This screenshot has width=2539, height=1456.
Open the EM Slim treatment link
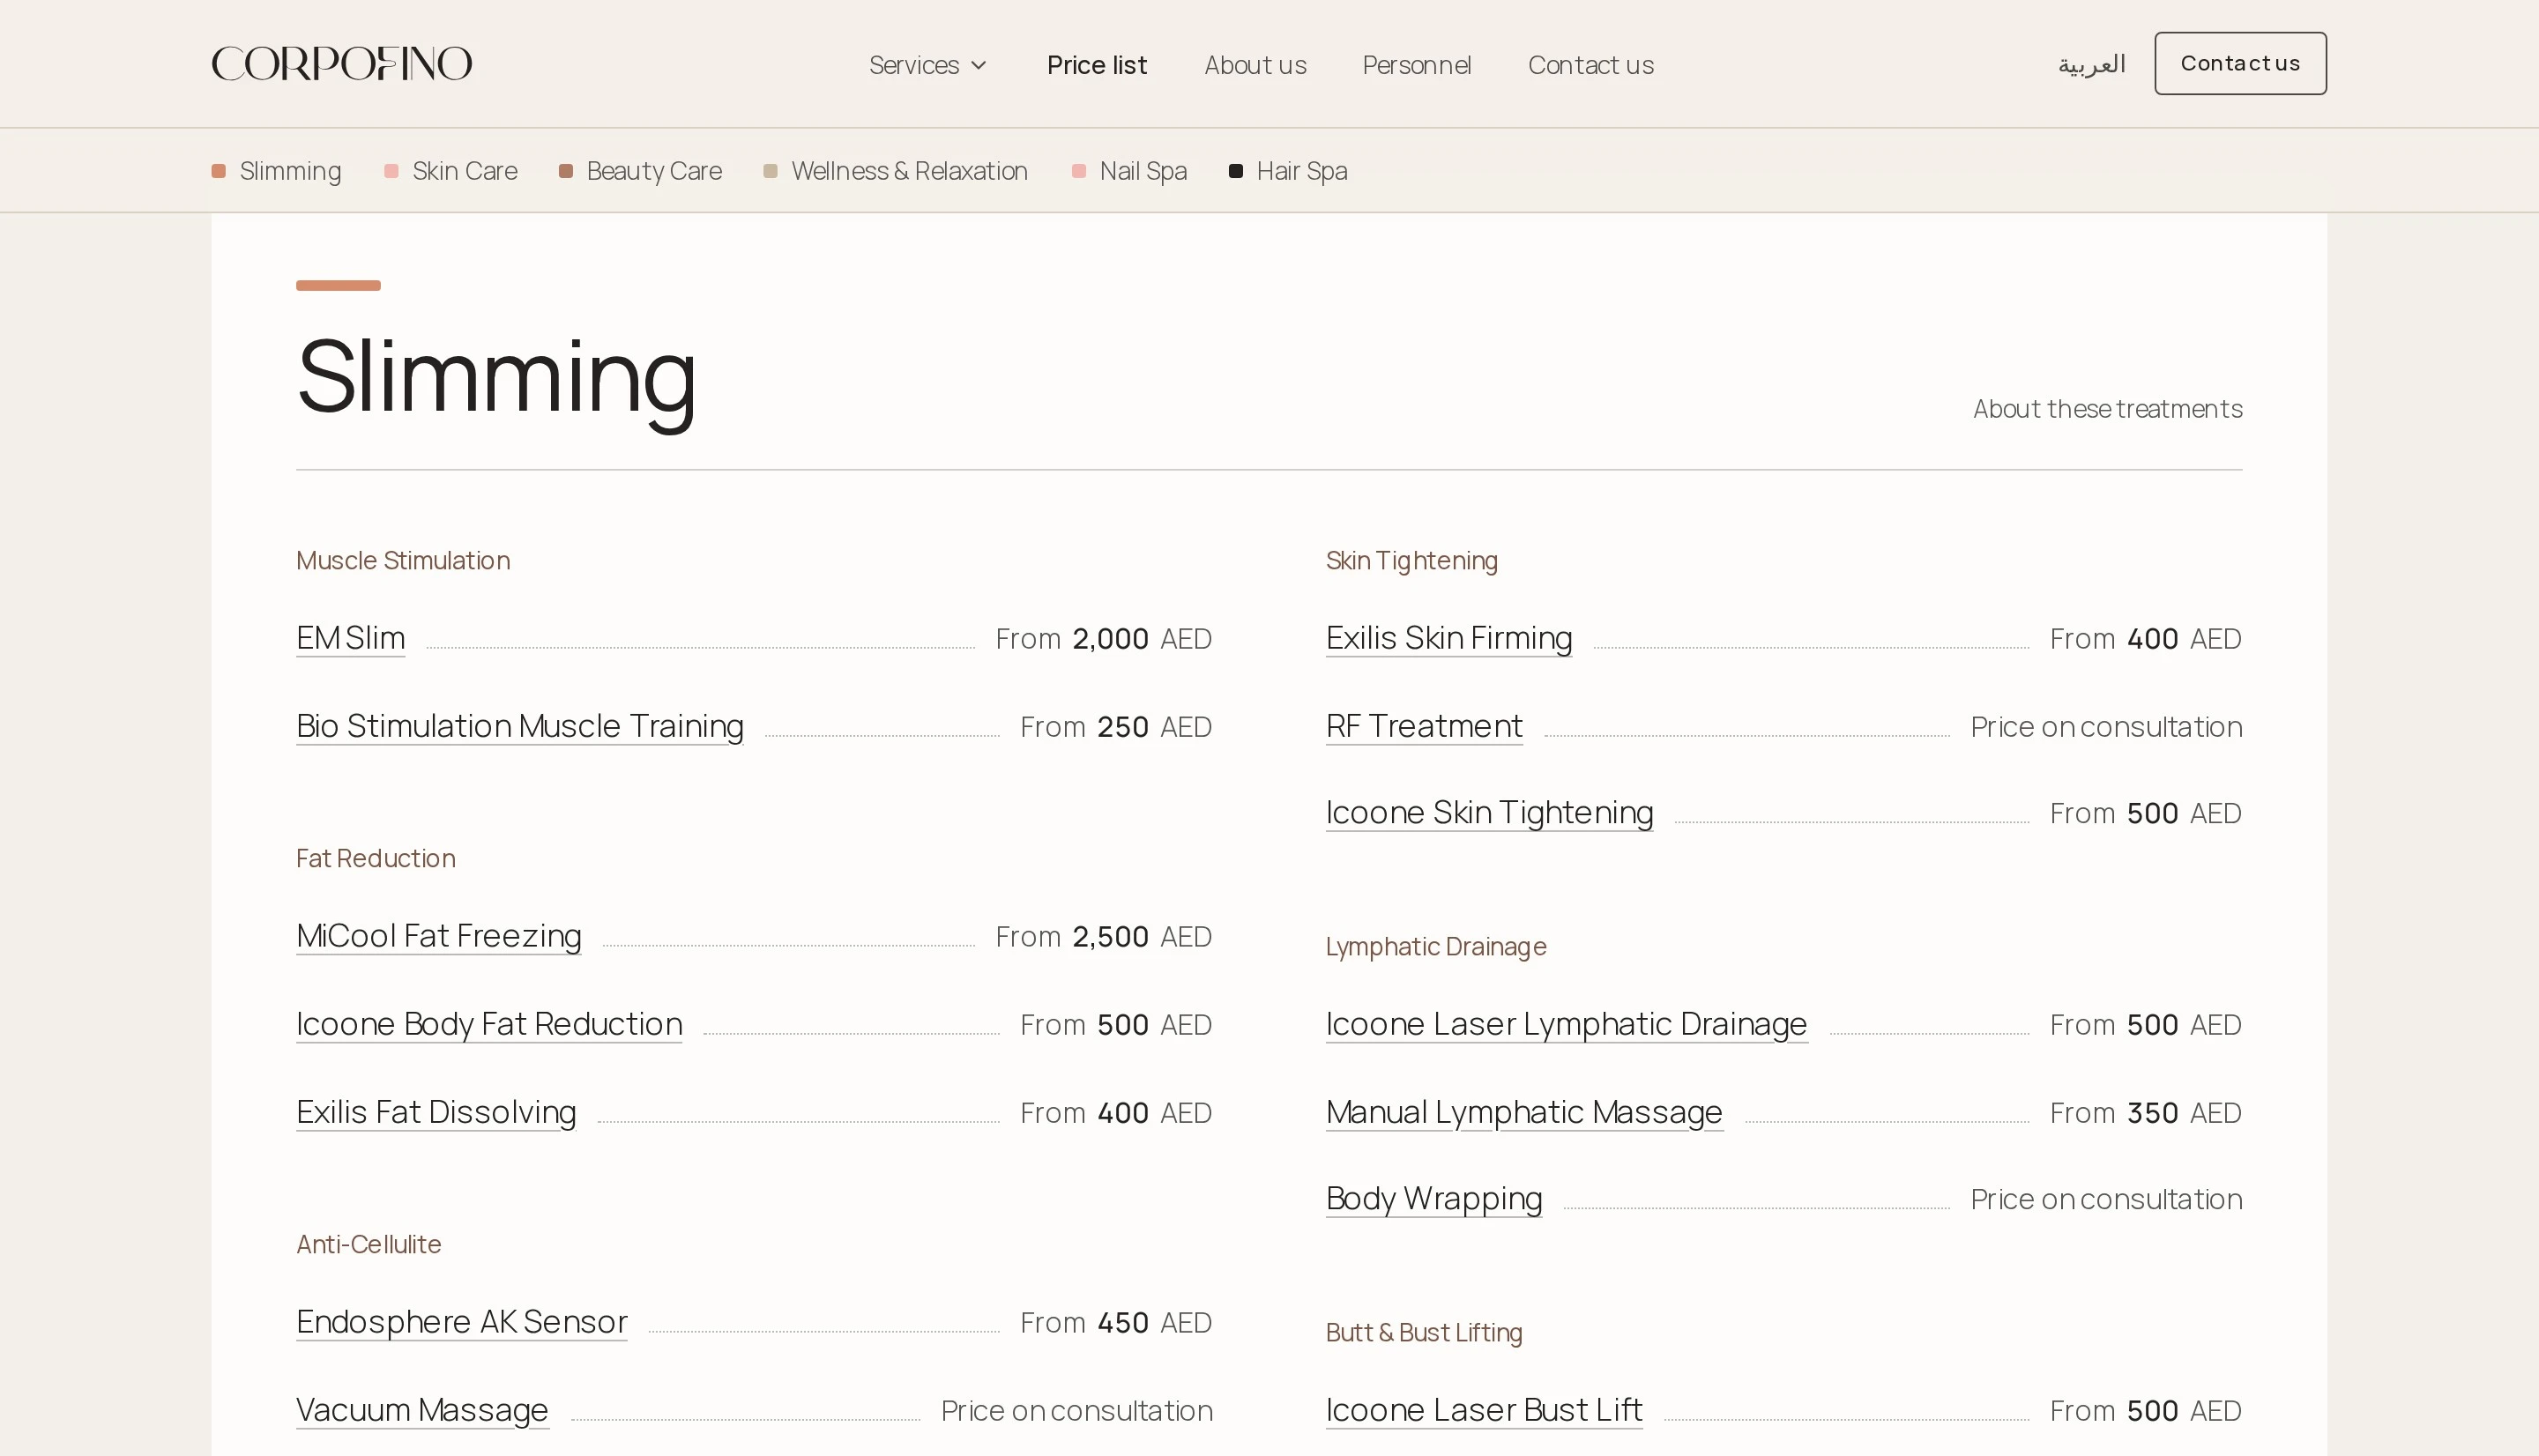351,638
